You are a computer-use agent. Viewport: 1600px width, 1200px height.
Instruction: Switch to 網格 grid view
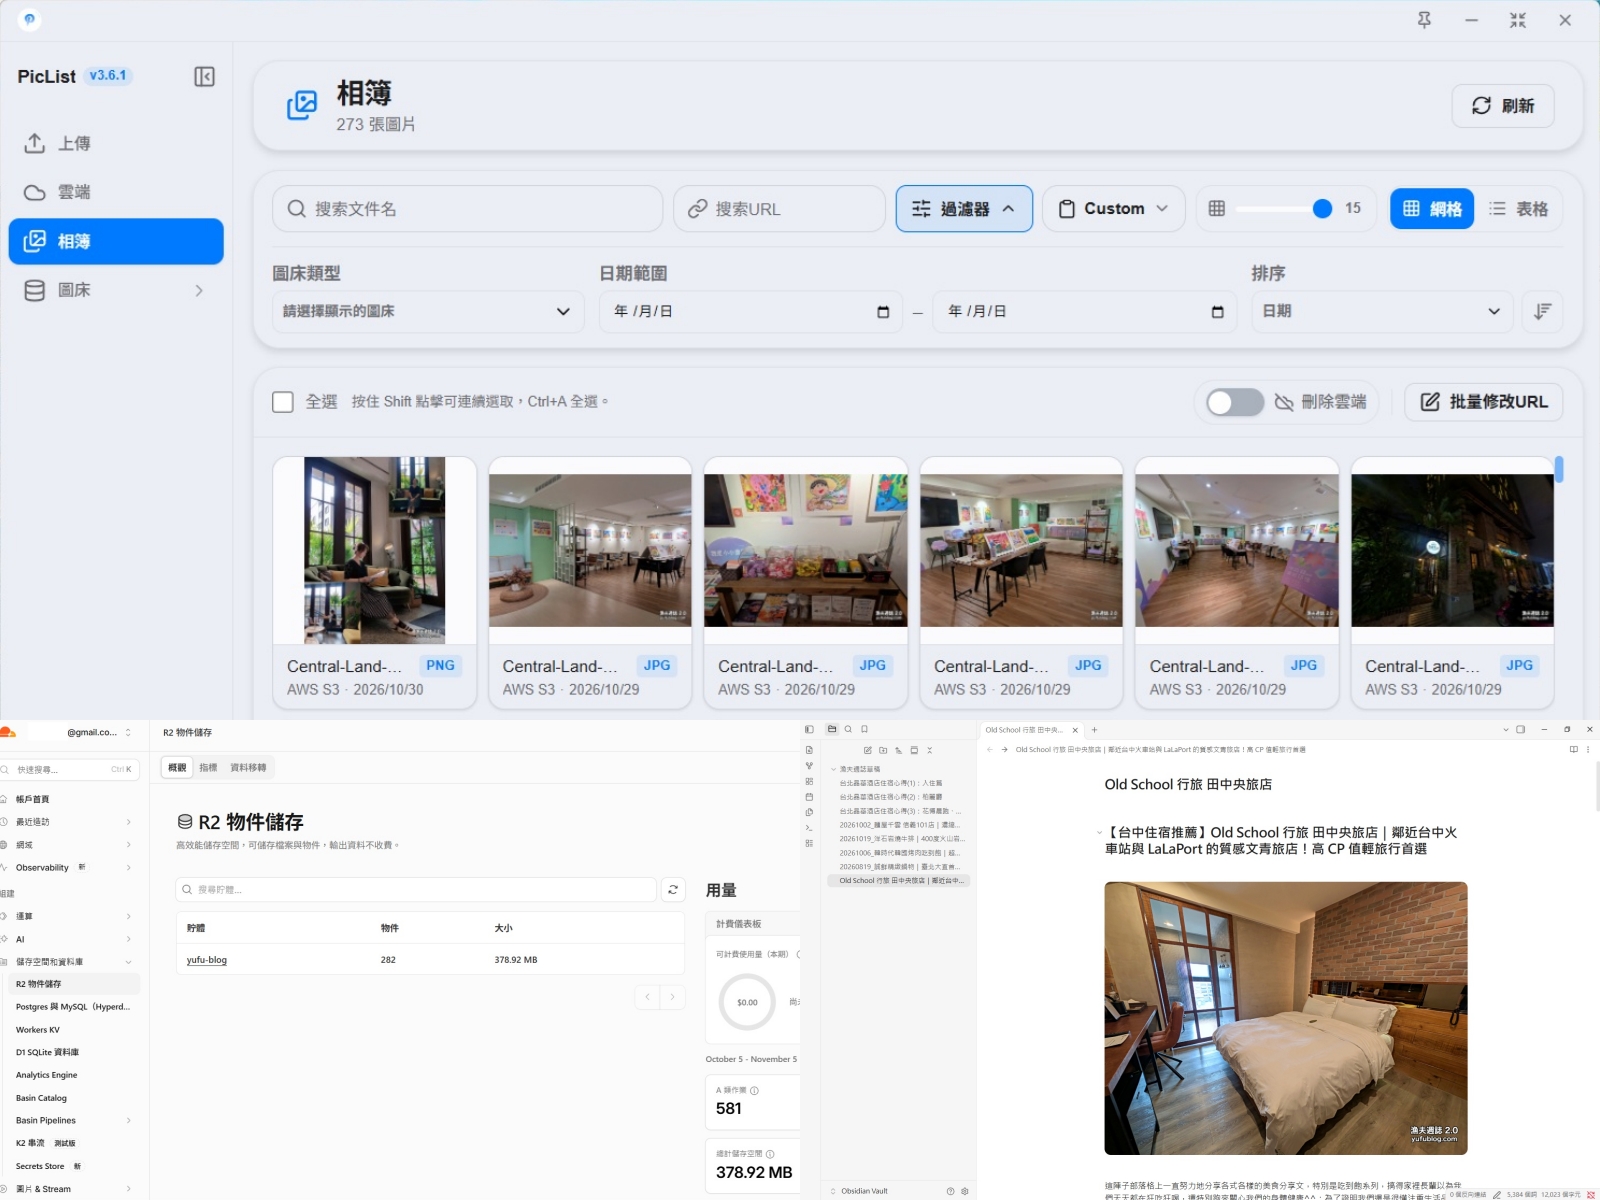click(x=1432, y=208)
